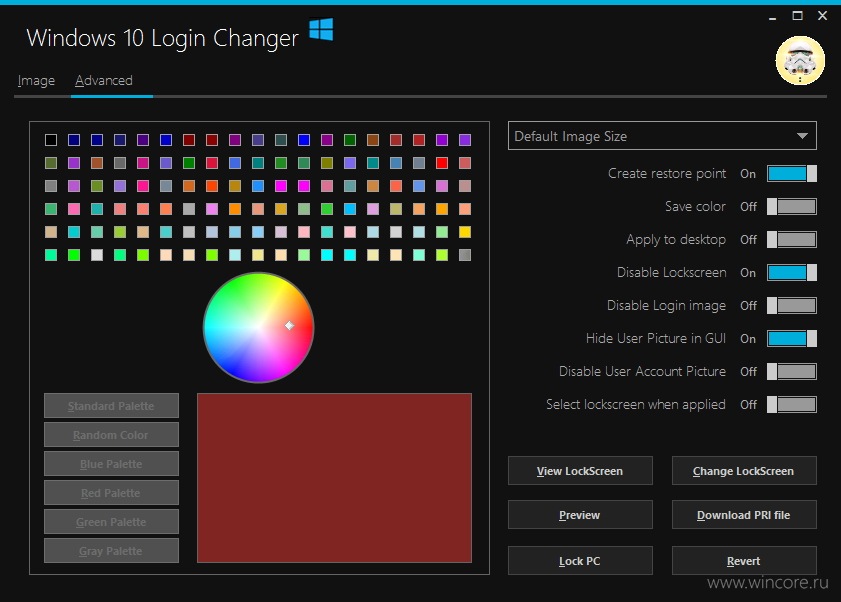The image size is (841, 602).
Task: Click the stormtrooper user avatar picture
Action: pyautogui.click(x=800, y=61)
